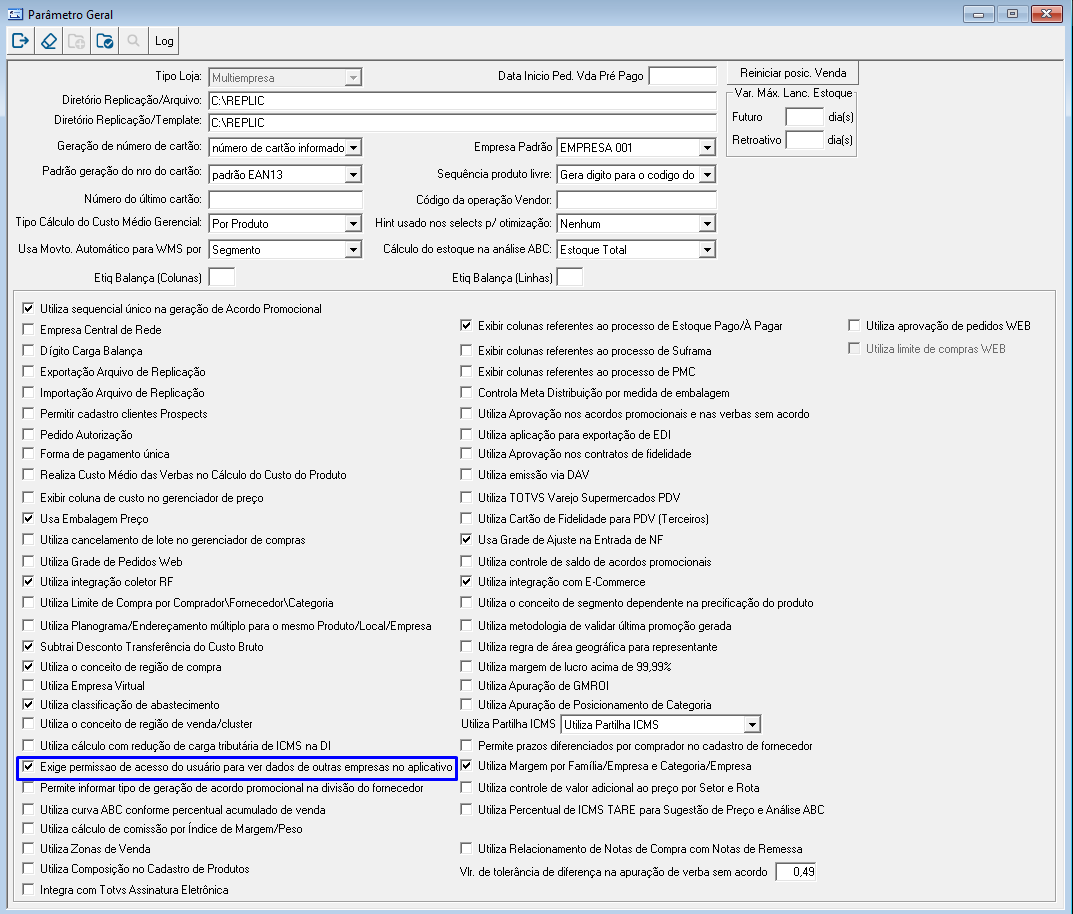This screenshot has height=914, width=1073.
Task: Enable Integra com Totvs Assinatura Eletrônica
Action: tap(28, 889)
